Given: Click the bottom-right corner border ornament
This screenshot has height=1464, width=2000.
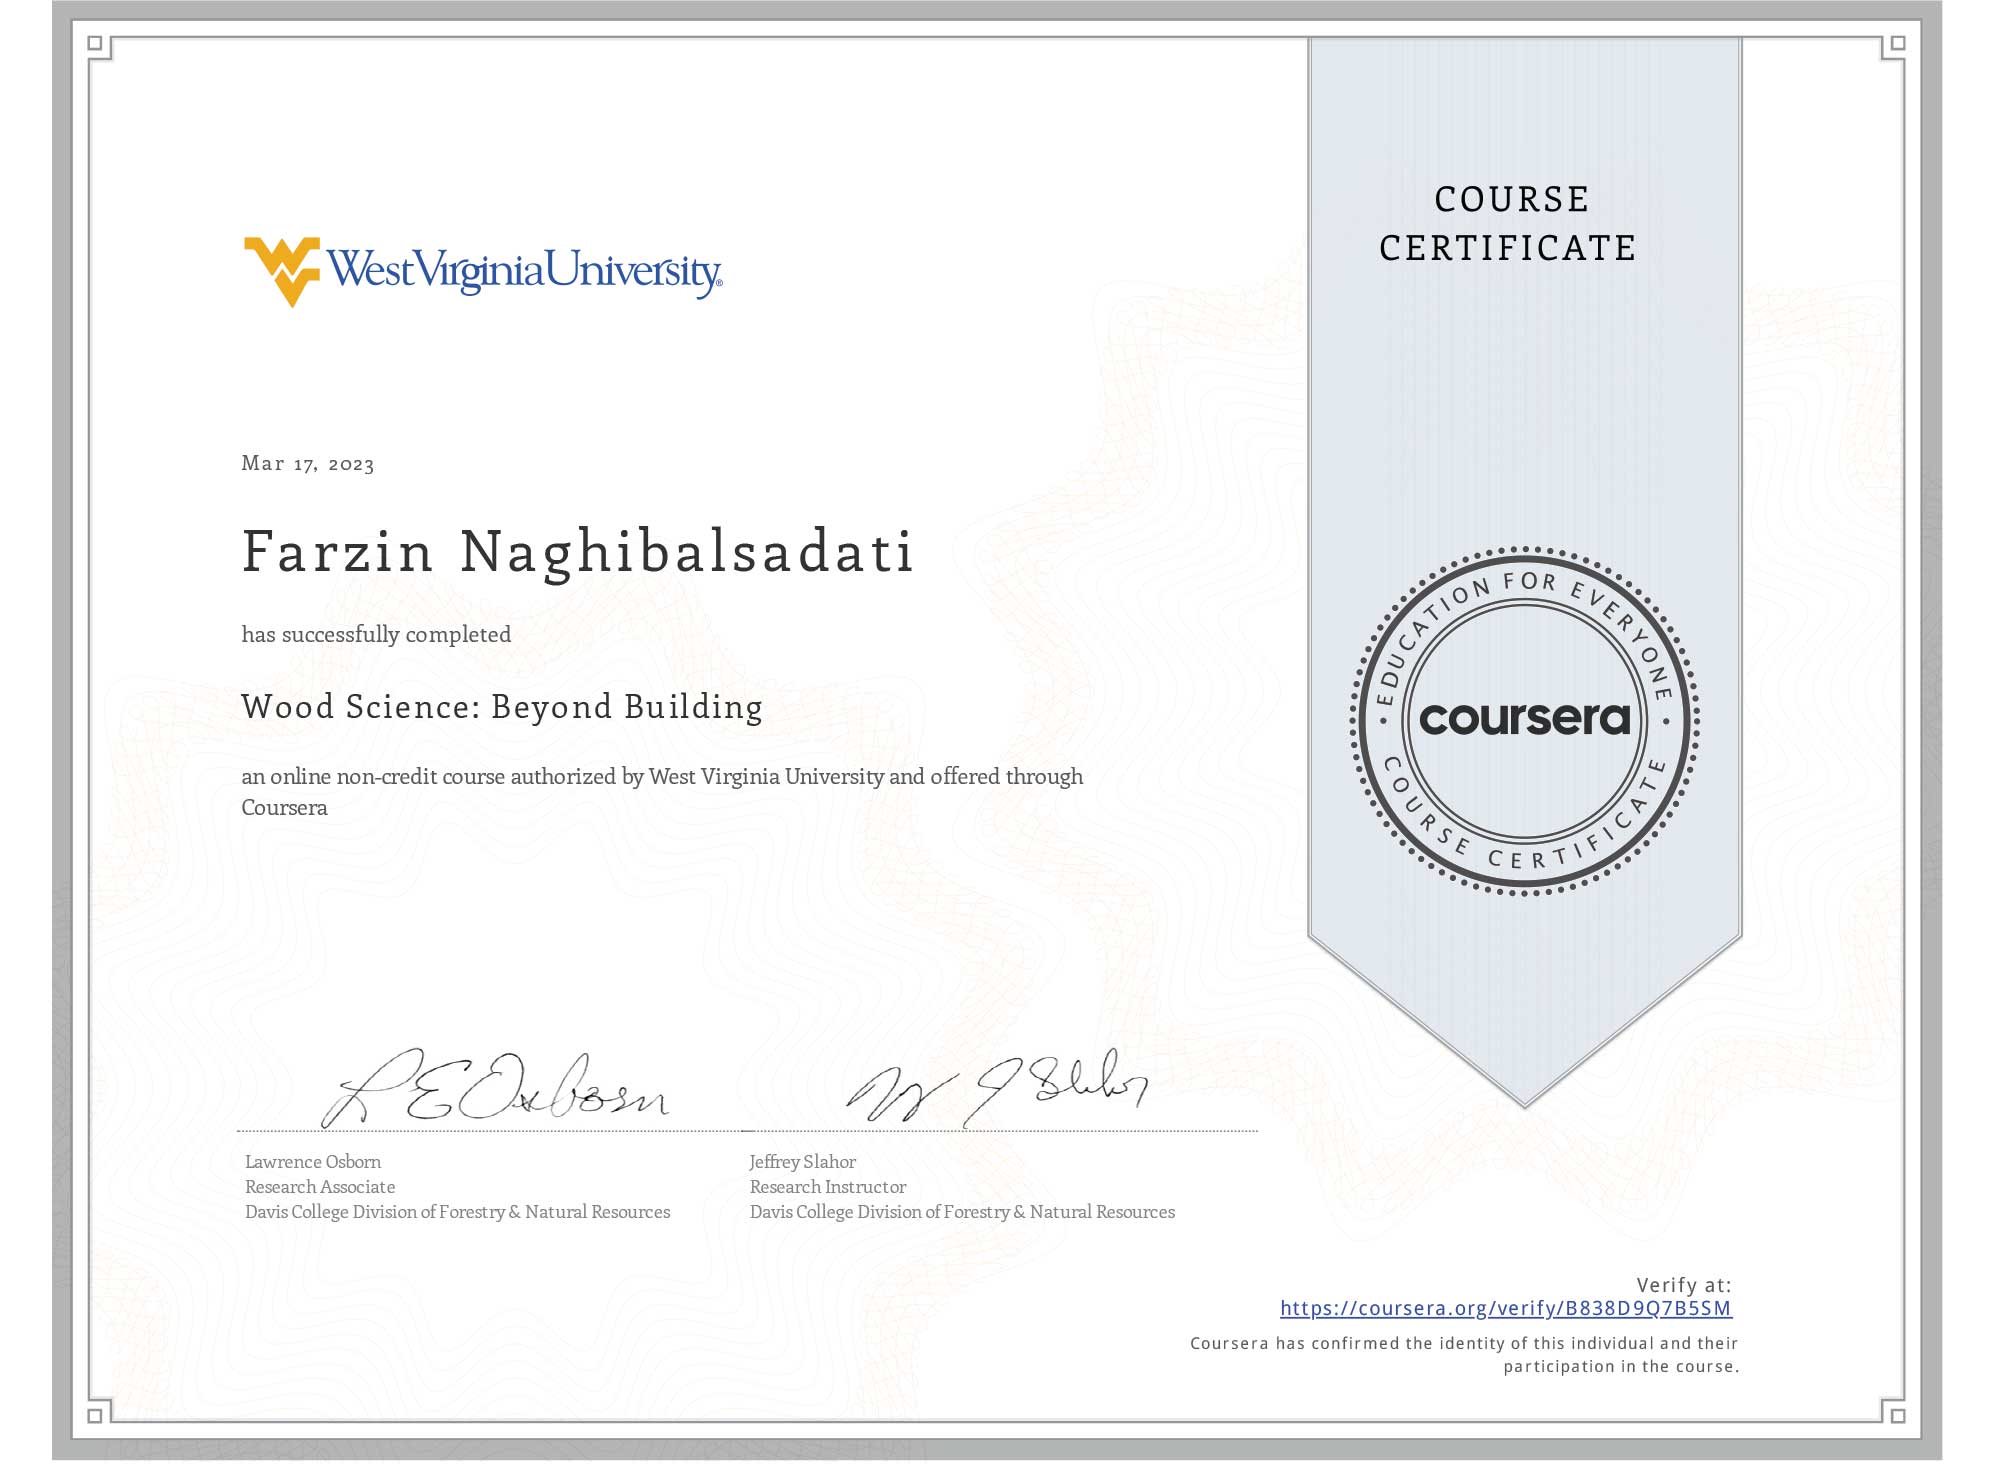Looking at the screenshot, I should pyautogui.click(x=1897, y=1414).
